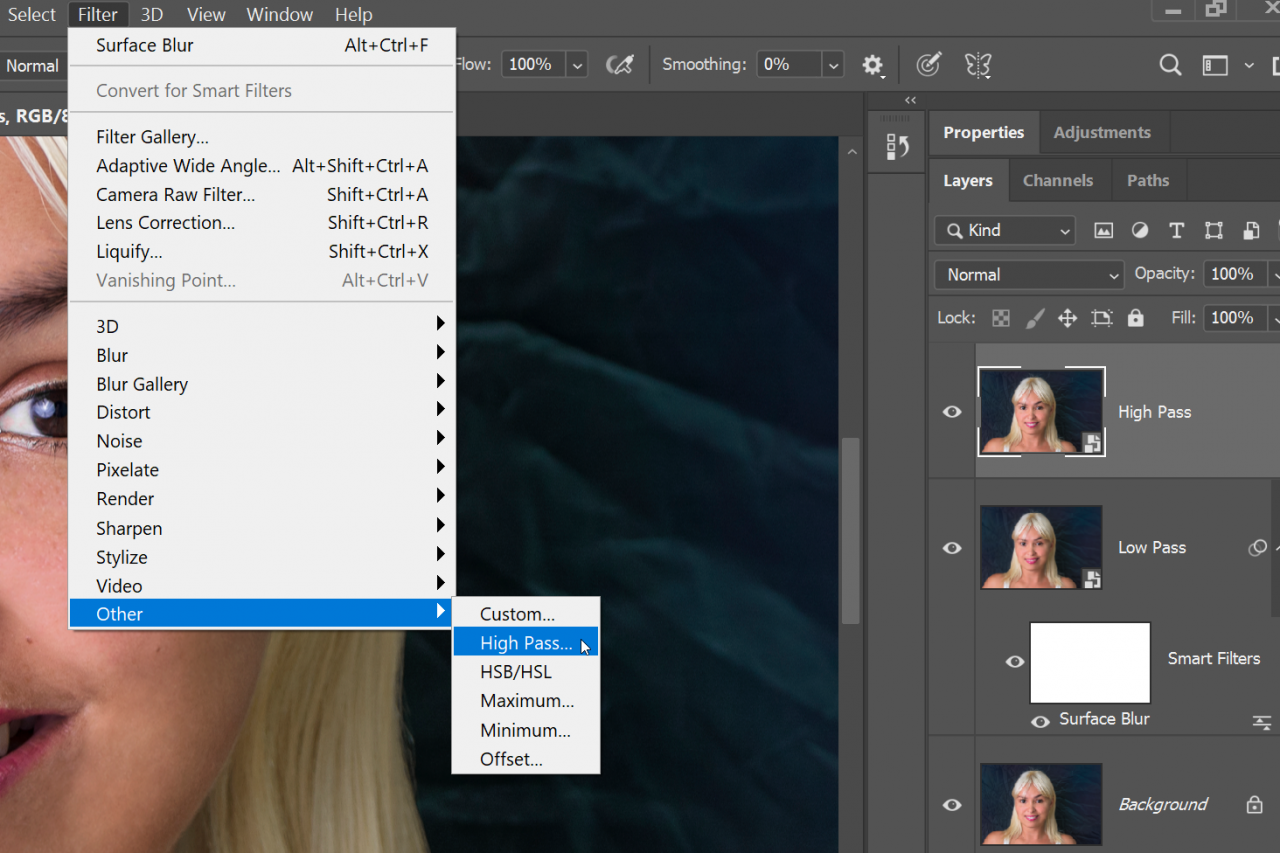Switch to the Channels tab

(x=1057, y=181)
